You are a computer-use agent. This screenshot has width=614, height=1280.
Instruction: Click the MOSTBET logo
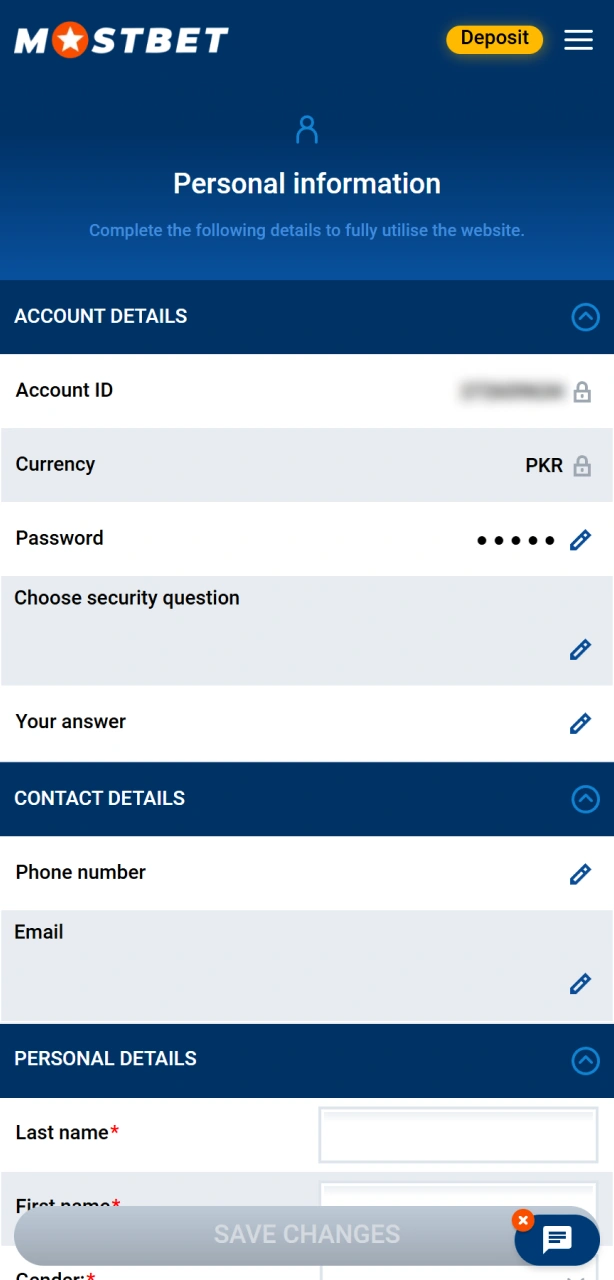[120, 39]
